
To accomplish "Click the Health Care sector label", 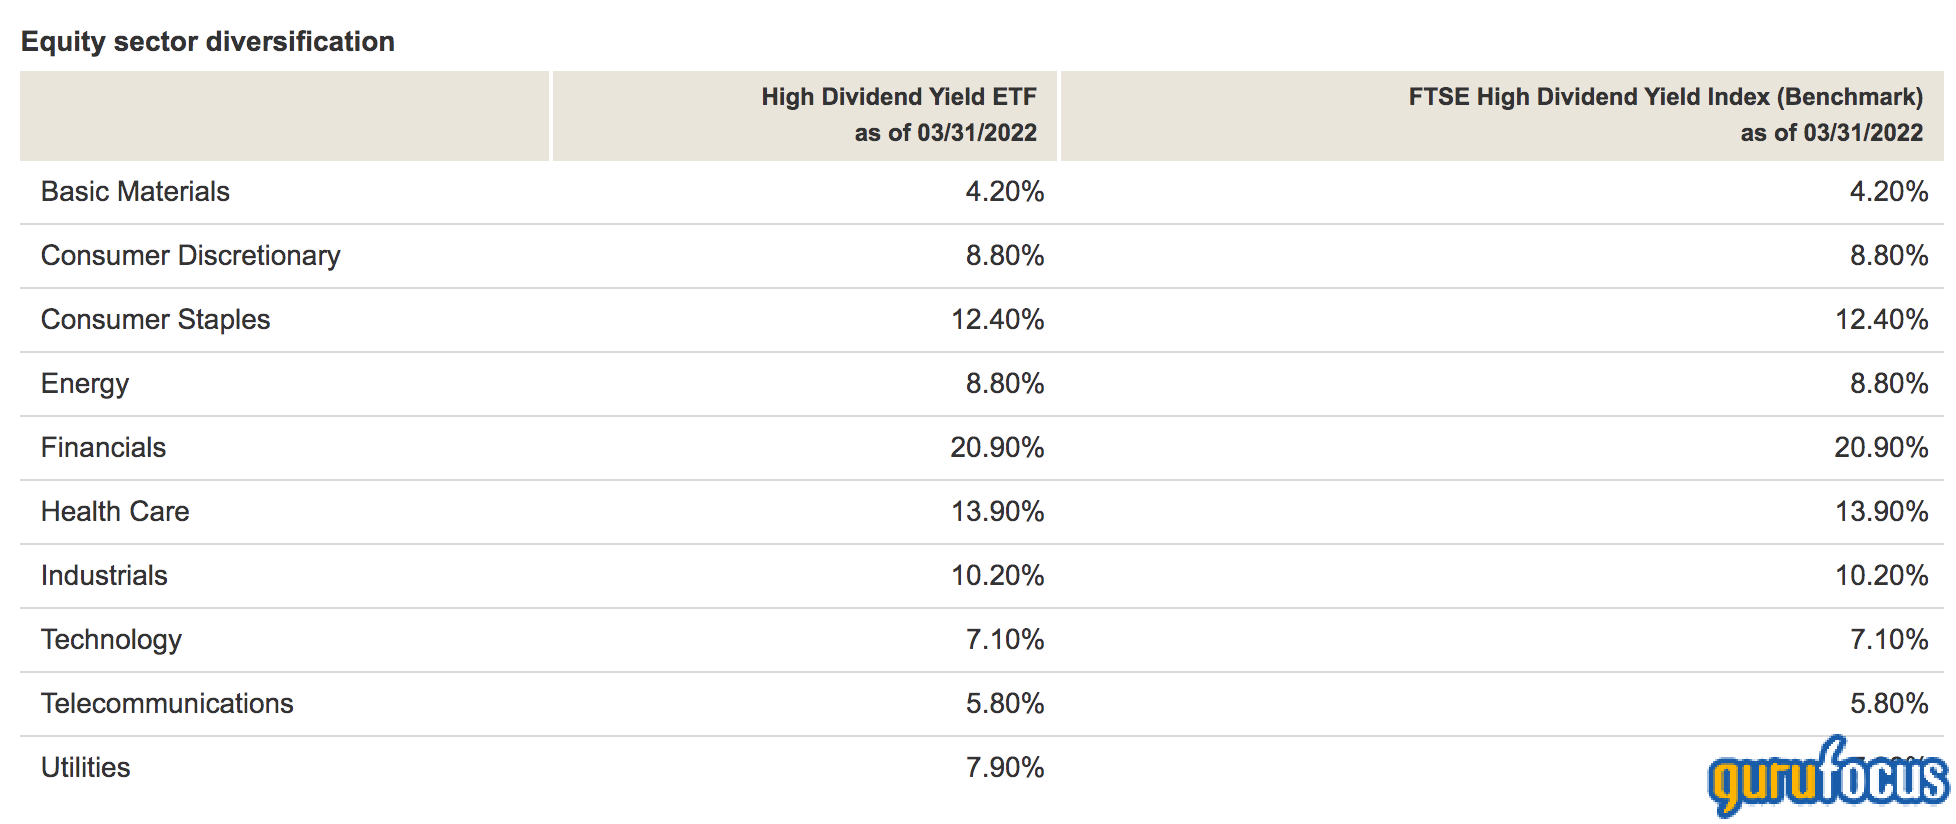I will point(115,512).
